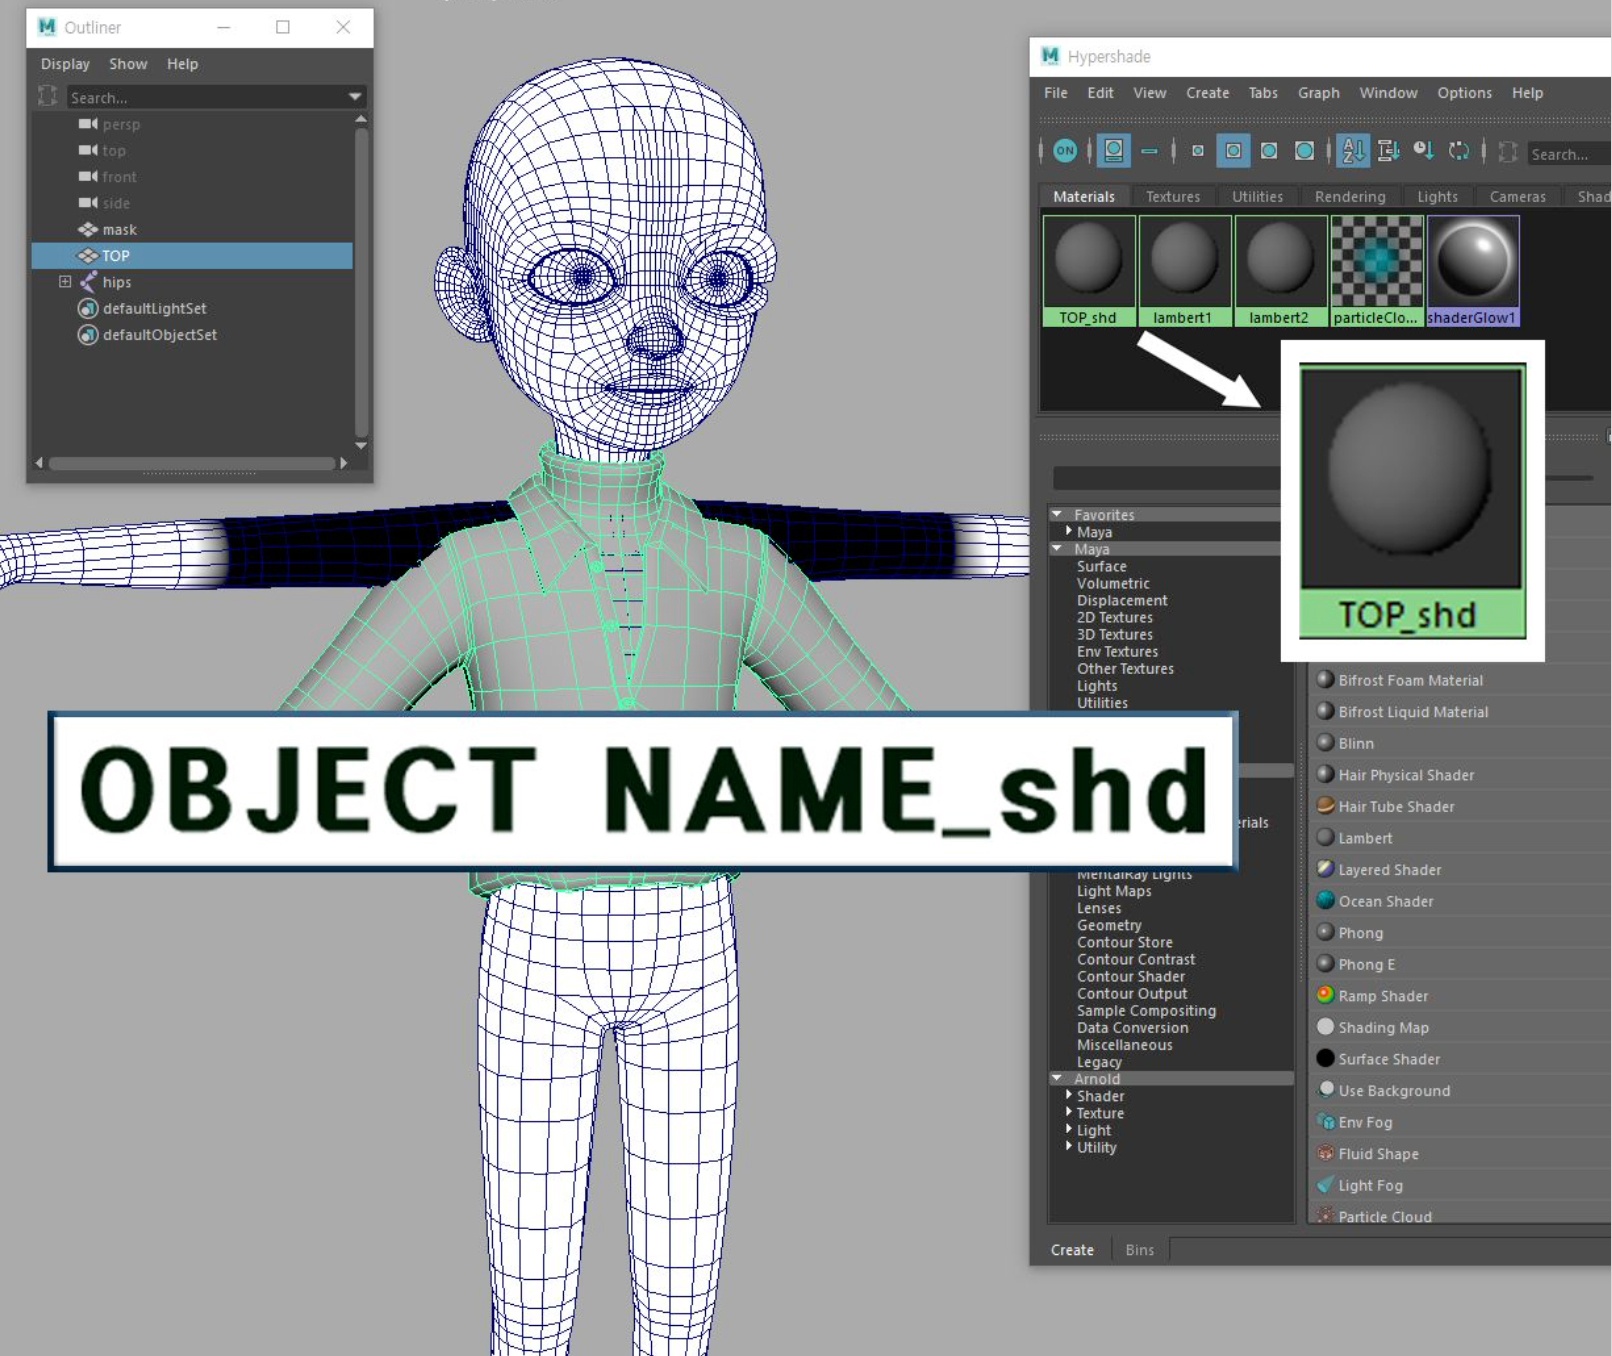
Task: Switch to view-as-list icon in Hypershade
Action: (x=1149, y=151)
